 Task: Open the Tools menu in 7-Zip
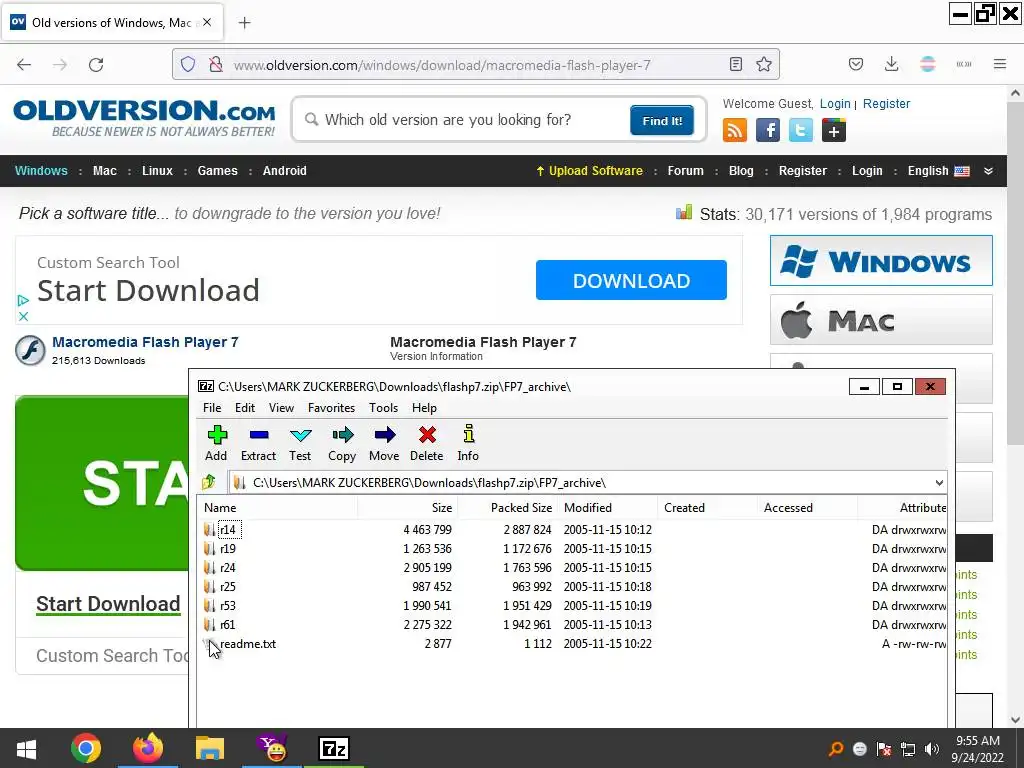click(x=383, y=408)
